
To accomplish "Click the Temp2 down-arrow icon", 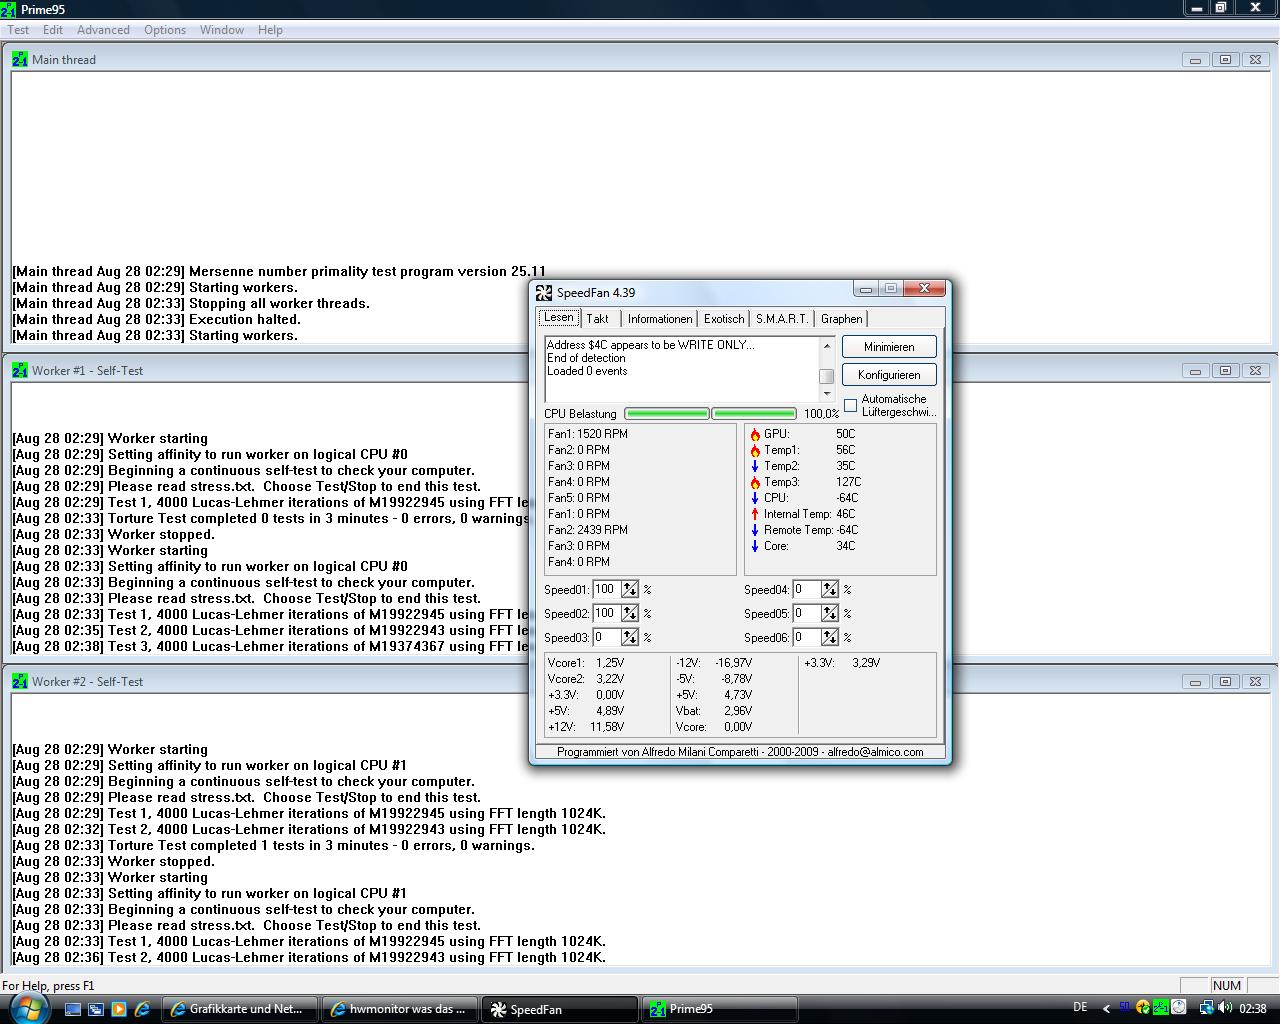I will click(x=755, y=467).
